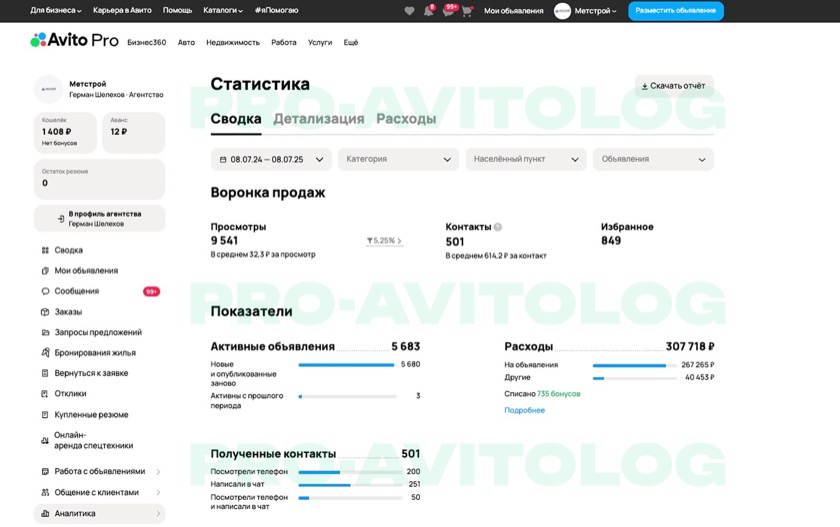This screenshot has width=840, height=527.
Task: Expand Работа с объявлениями chevron
Action: pos(158,472)
